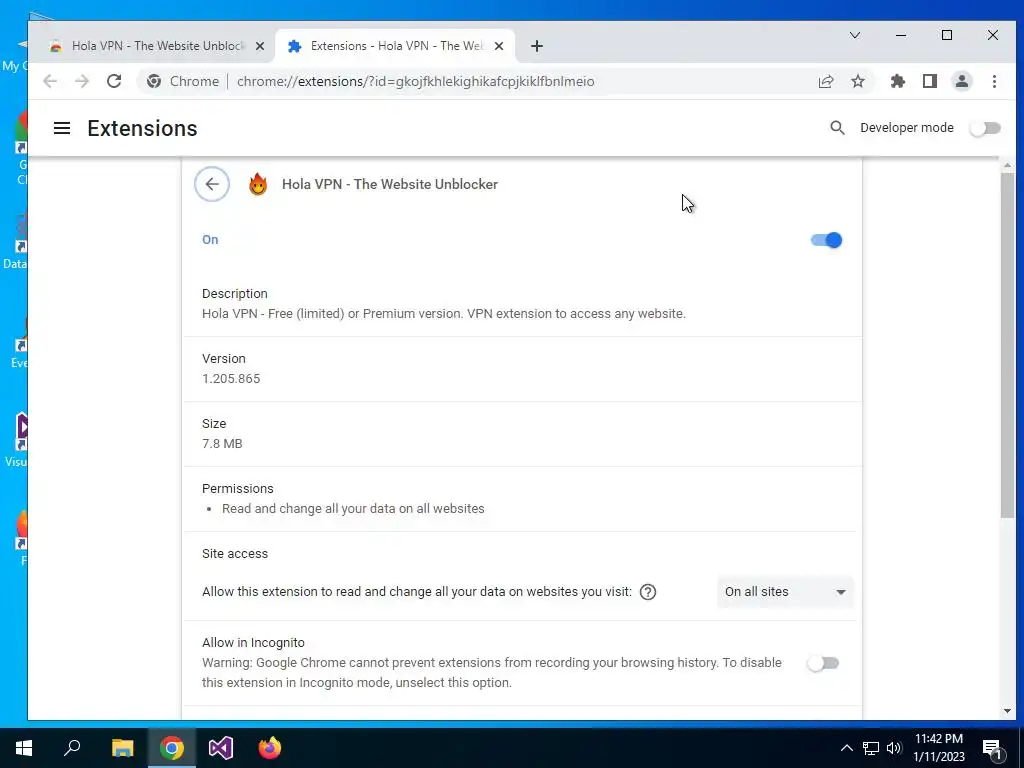Click the Extensions page title

142,128
